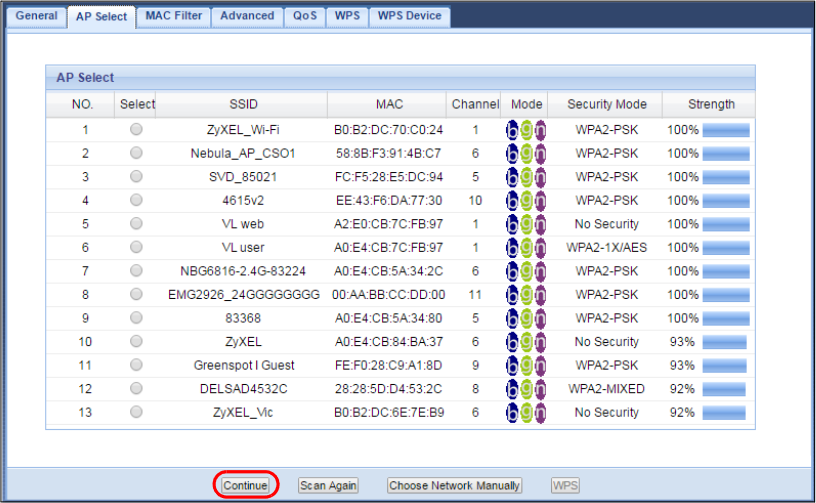
Task: Click the mode icon in the ZyXEL_Vic row
Action: pyautogui.click(x=526, y=412)
